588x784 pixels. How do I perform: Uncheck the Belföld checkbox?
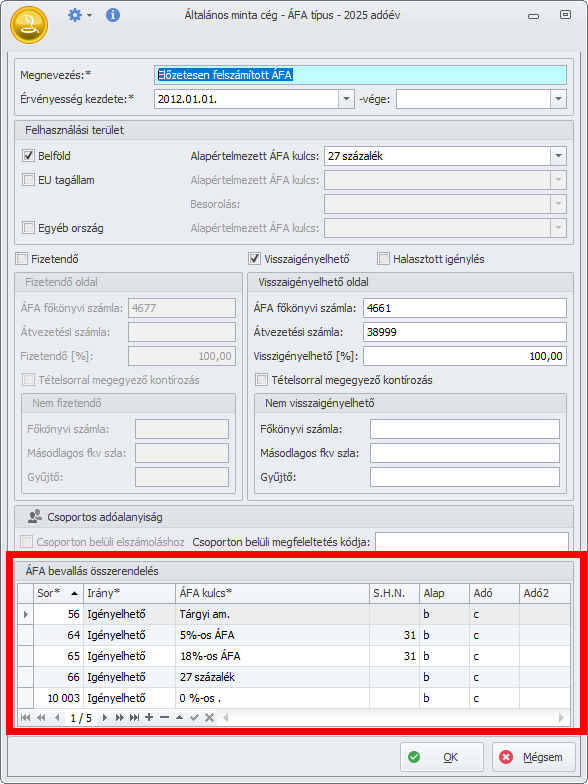click(x=28, y=156)
